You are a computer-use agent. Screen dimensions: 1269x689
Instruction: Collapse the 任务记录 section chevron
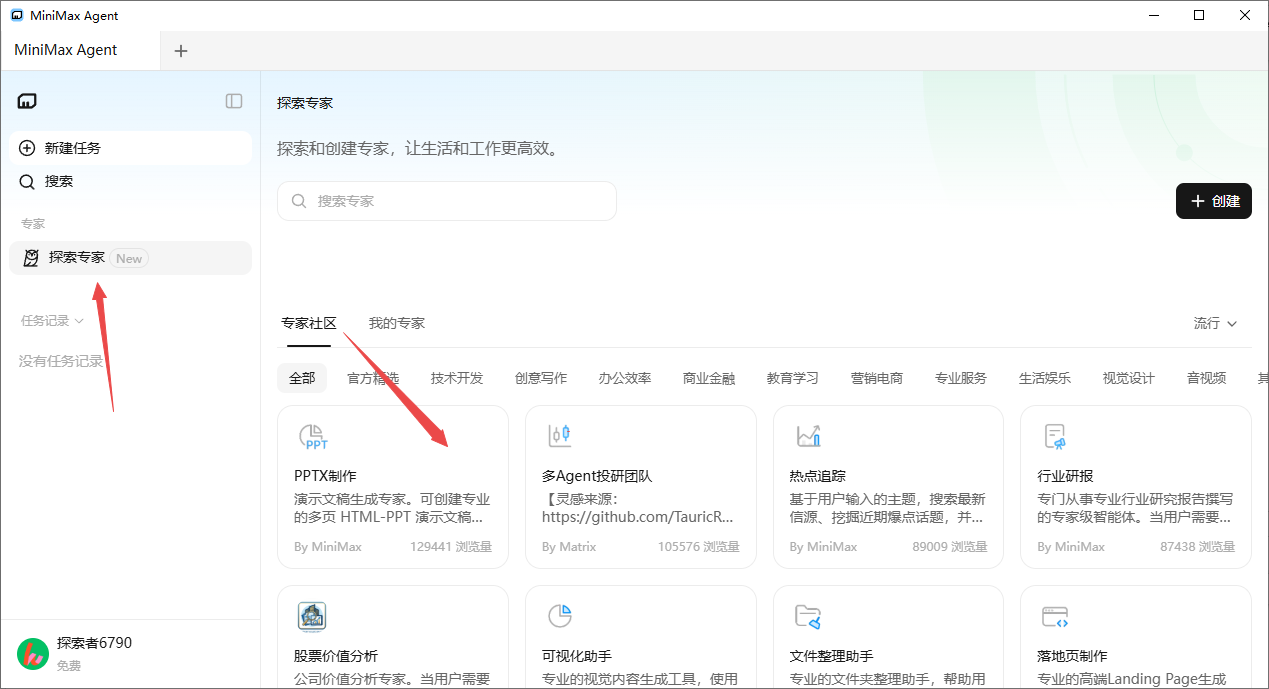[x=79, y=321]
